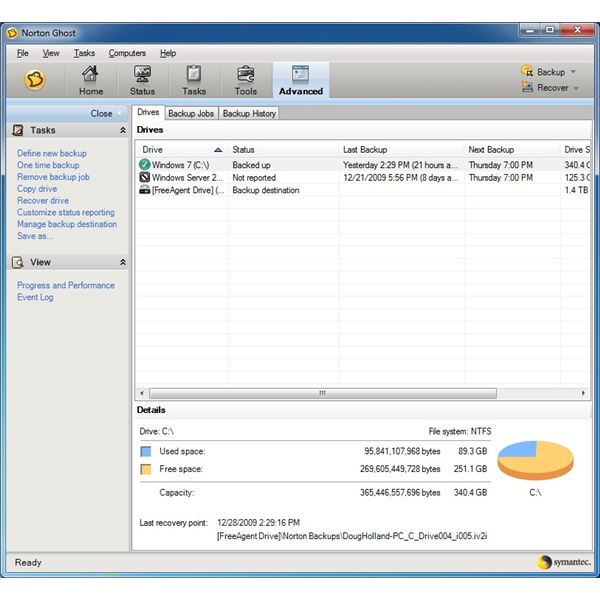Viewport: 600px width, 600px height.
Task: Click the '1.4 TB' drive size cell
Action: [577, 190]
